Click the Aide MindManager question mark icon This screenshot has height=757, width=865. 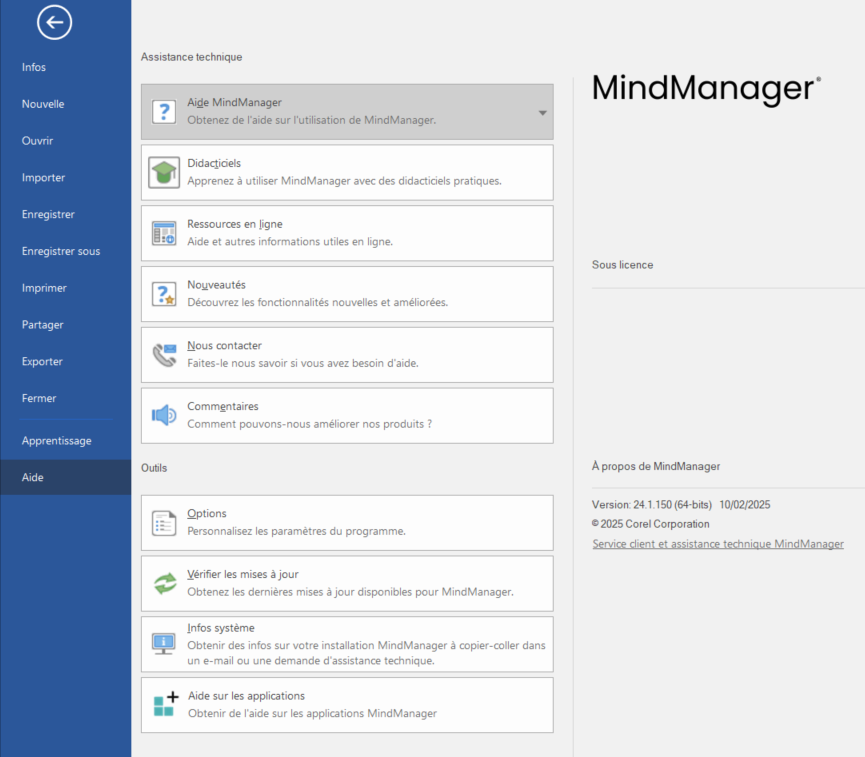(164, 112)
